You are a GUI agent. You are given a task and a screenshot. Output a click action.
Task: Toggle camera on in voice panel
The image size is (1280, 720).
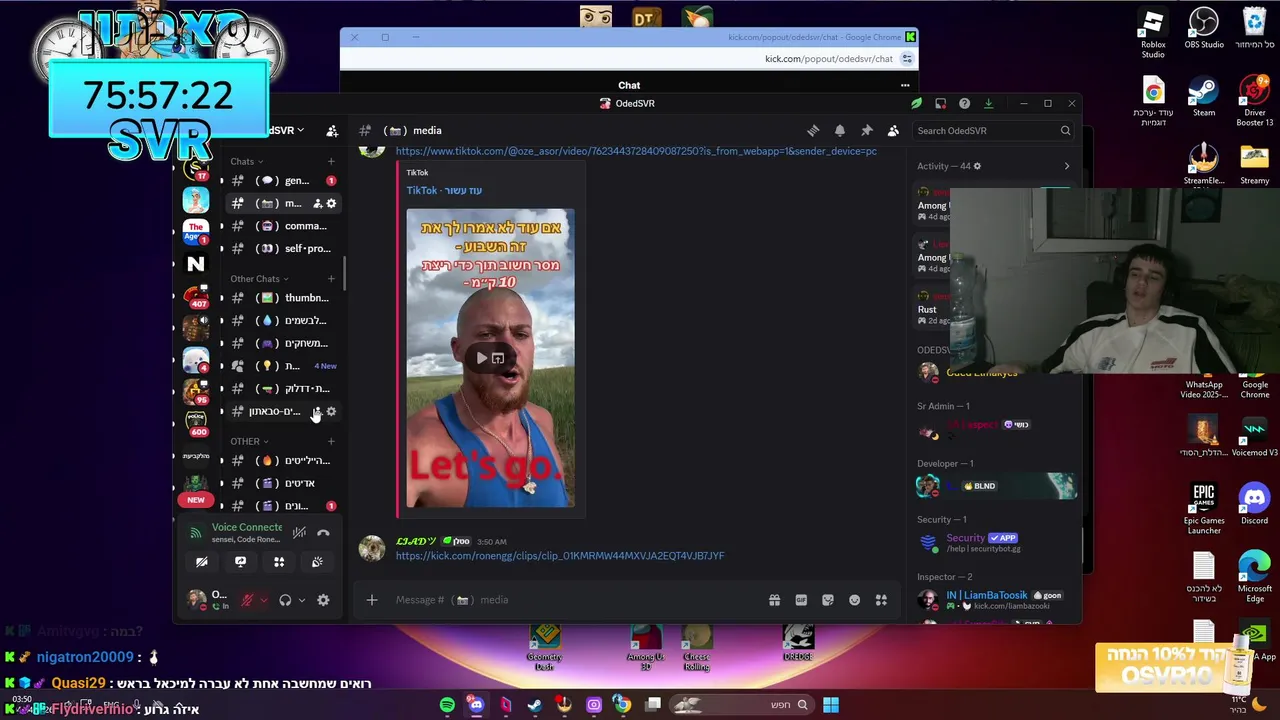[x=201, y=562]
